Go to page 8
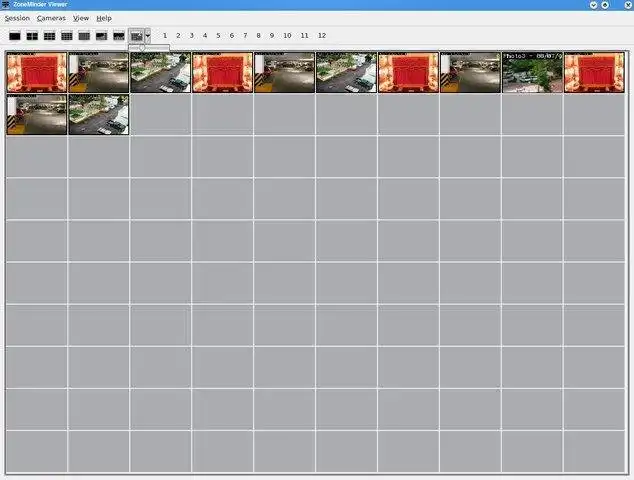This screenshot has height=480, width=634. 258,36
